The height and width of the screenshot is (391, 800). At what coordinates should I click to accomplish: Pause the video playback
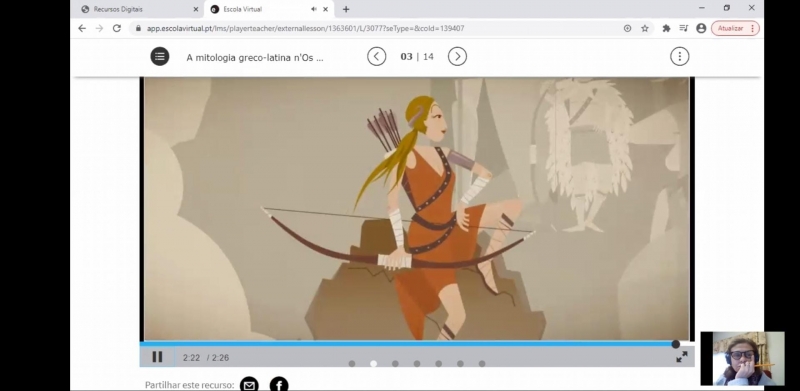[157, 357]
